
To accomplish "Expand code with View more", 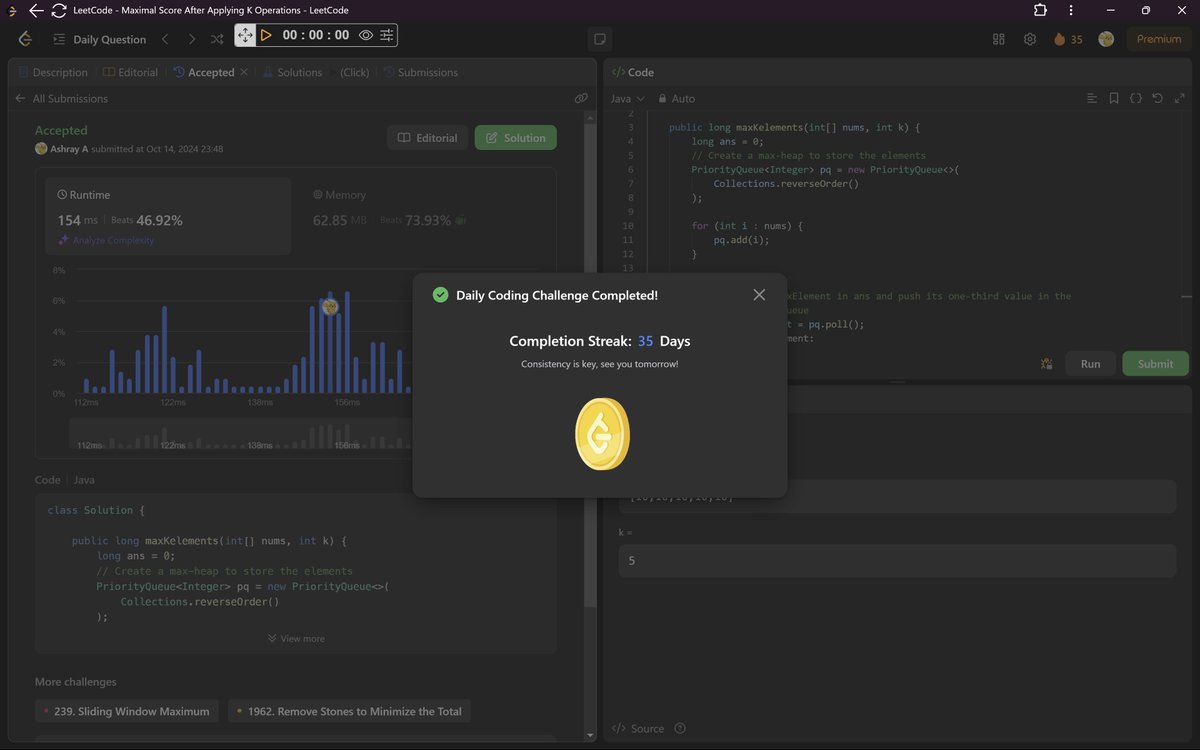I will point(296,638).
